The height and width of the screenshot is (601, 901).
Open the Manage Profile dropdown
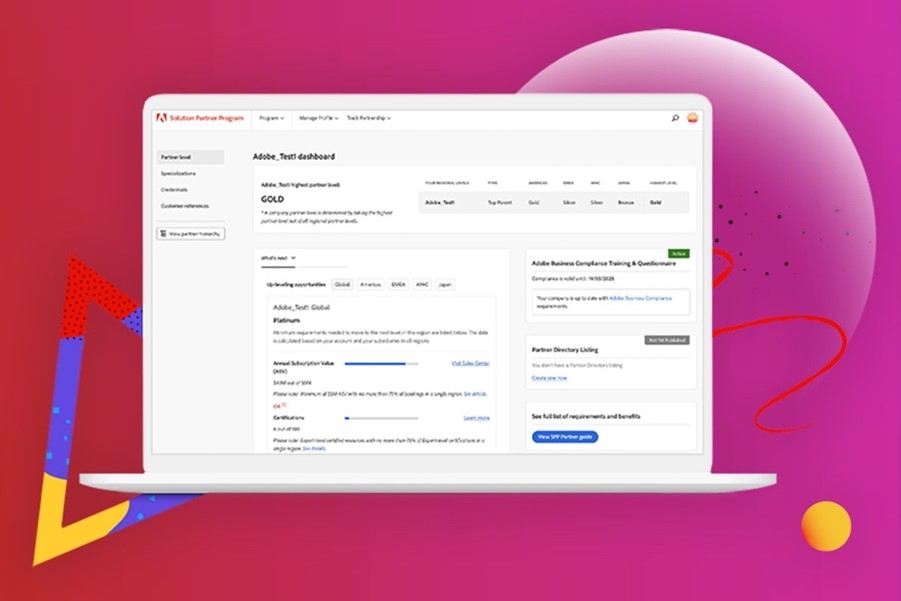coord(317,118)
